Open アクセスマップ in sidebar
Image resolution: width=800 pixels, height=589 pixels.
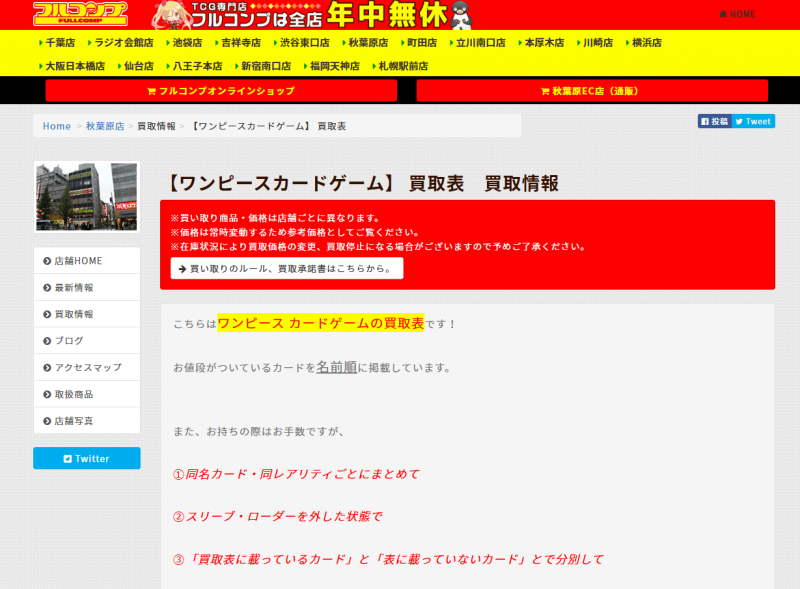pyautogui.click(x=88, y=367)
